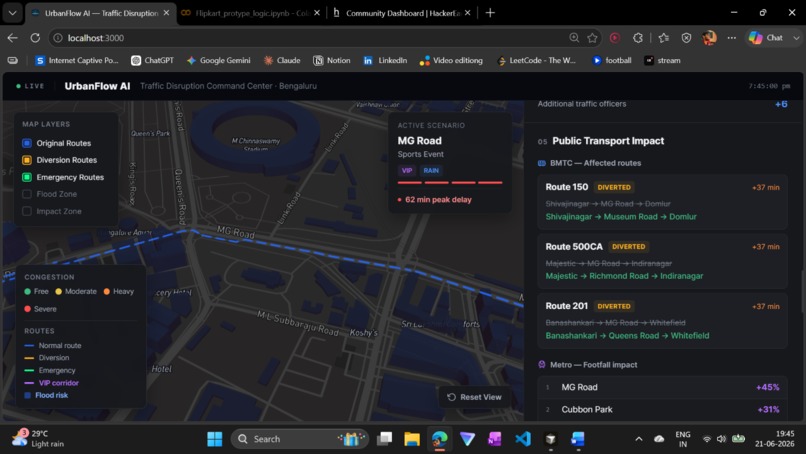The width and height of the screenshot is (806, 454).
Task: Open the Favorites list icon
Action: [664, 38]
